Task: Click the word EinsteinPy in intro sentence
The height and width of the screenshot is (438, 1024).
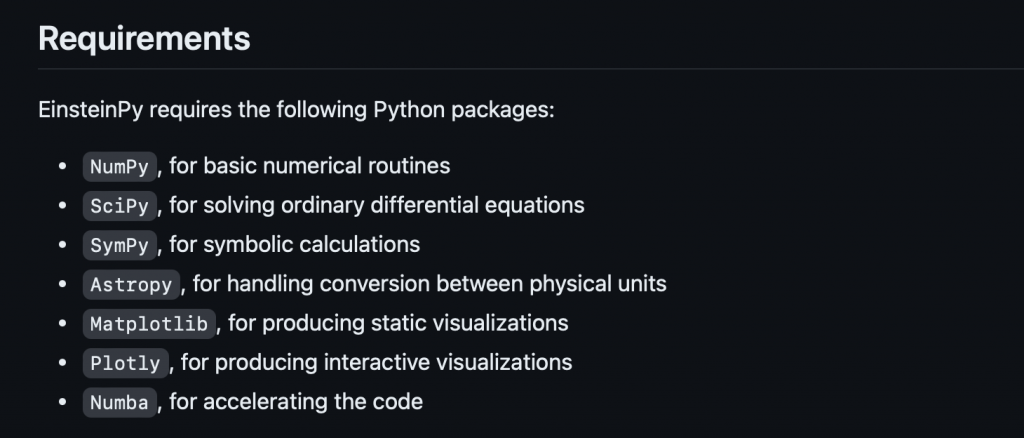Action: (x=91, y=110)
